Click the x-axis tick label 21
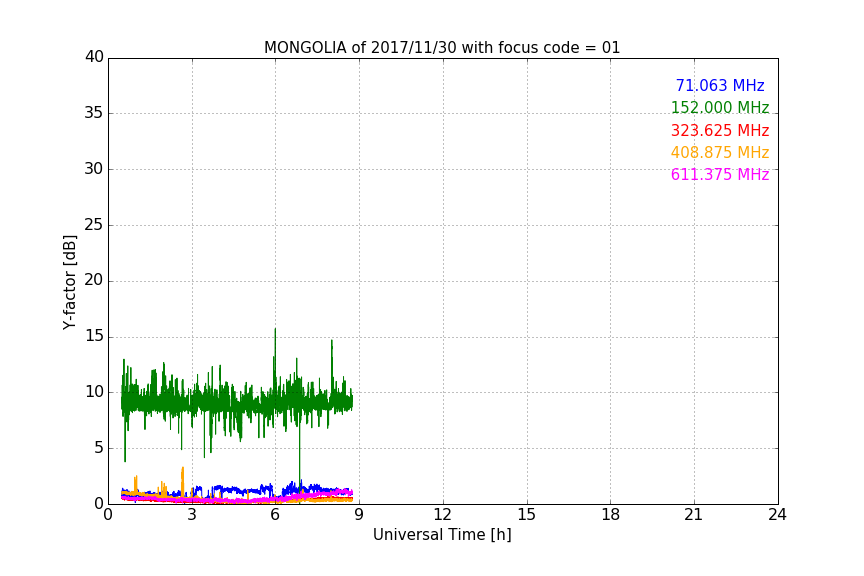This screenshot has width=864, height=576. coord(694,515)
